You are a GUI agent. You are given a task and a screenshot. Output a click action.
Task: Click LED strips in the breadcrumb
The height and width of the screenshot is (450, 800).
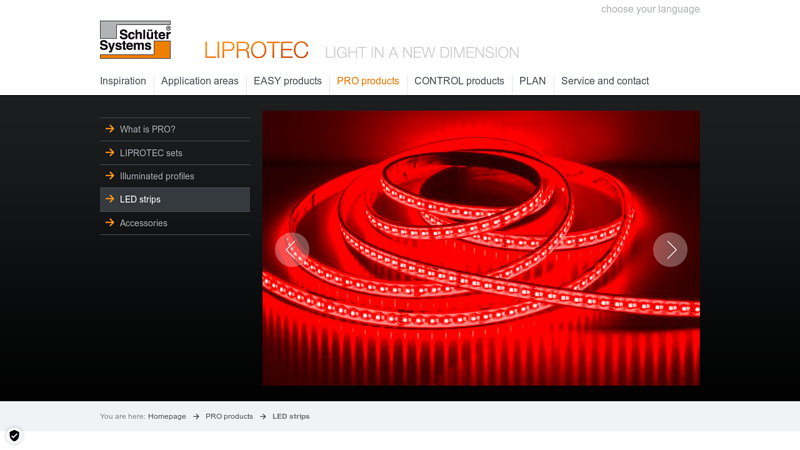coord(291,416)
